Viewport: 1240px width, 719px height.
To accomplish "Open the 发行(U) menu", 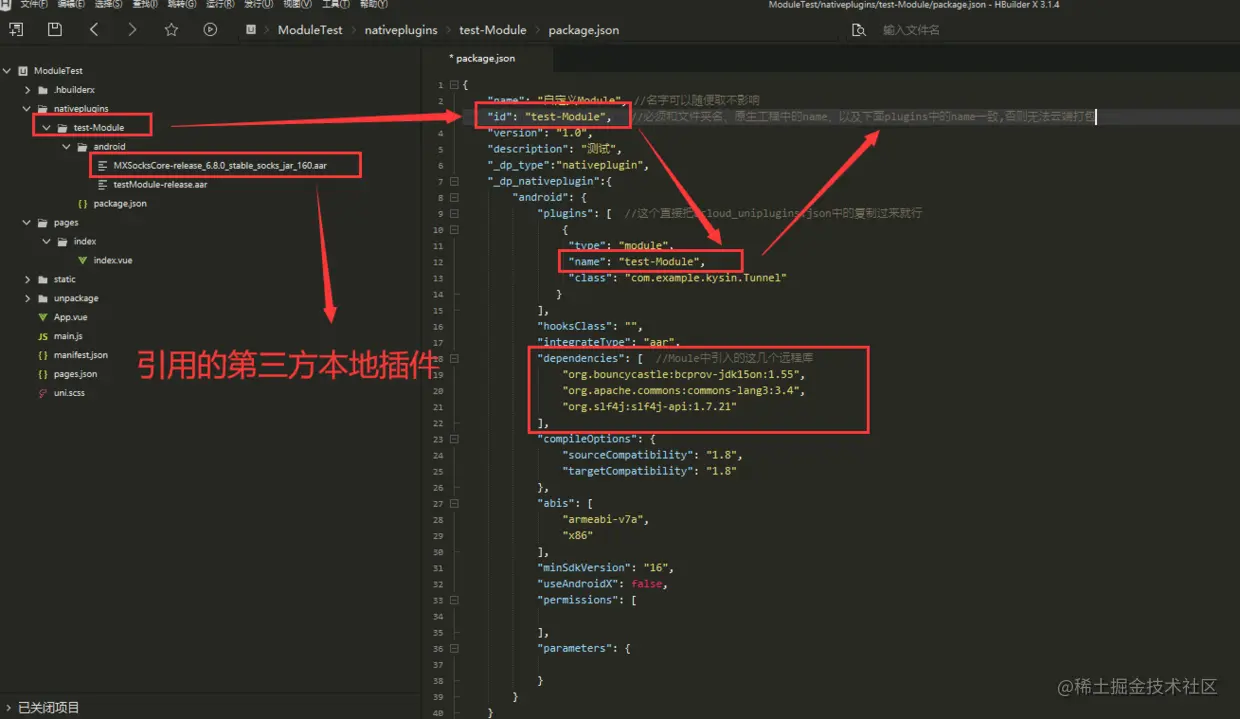I will 257,5.
